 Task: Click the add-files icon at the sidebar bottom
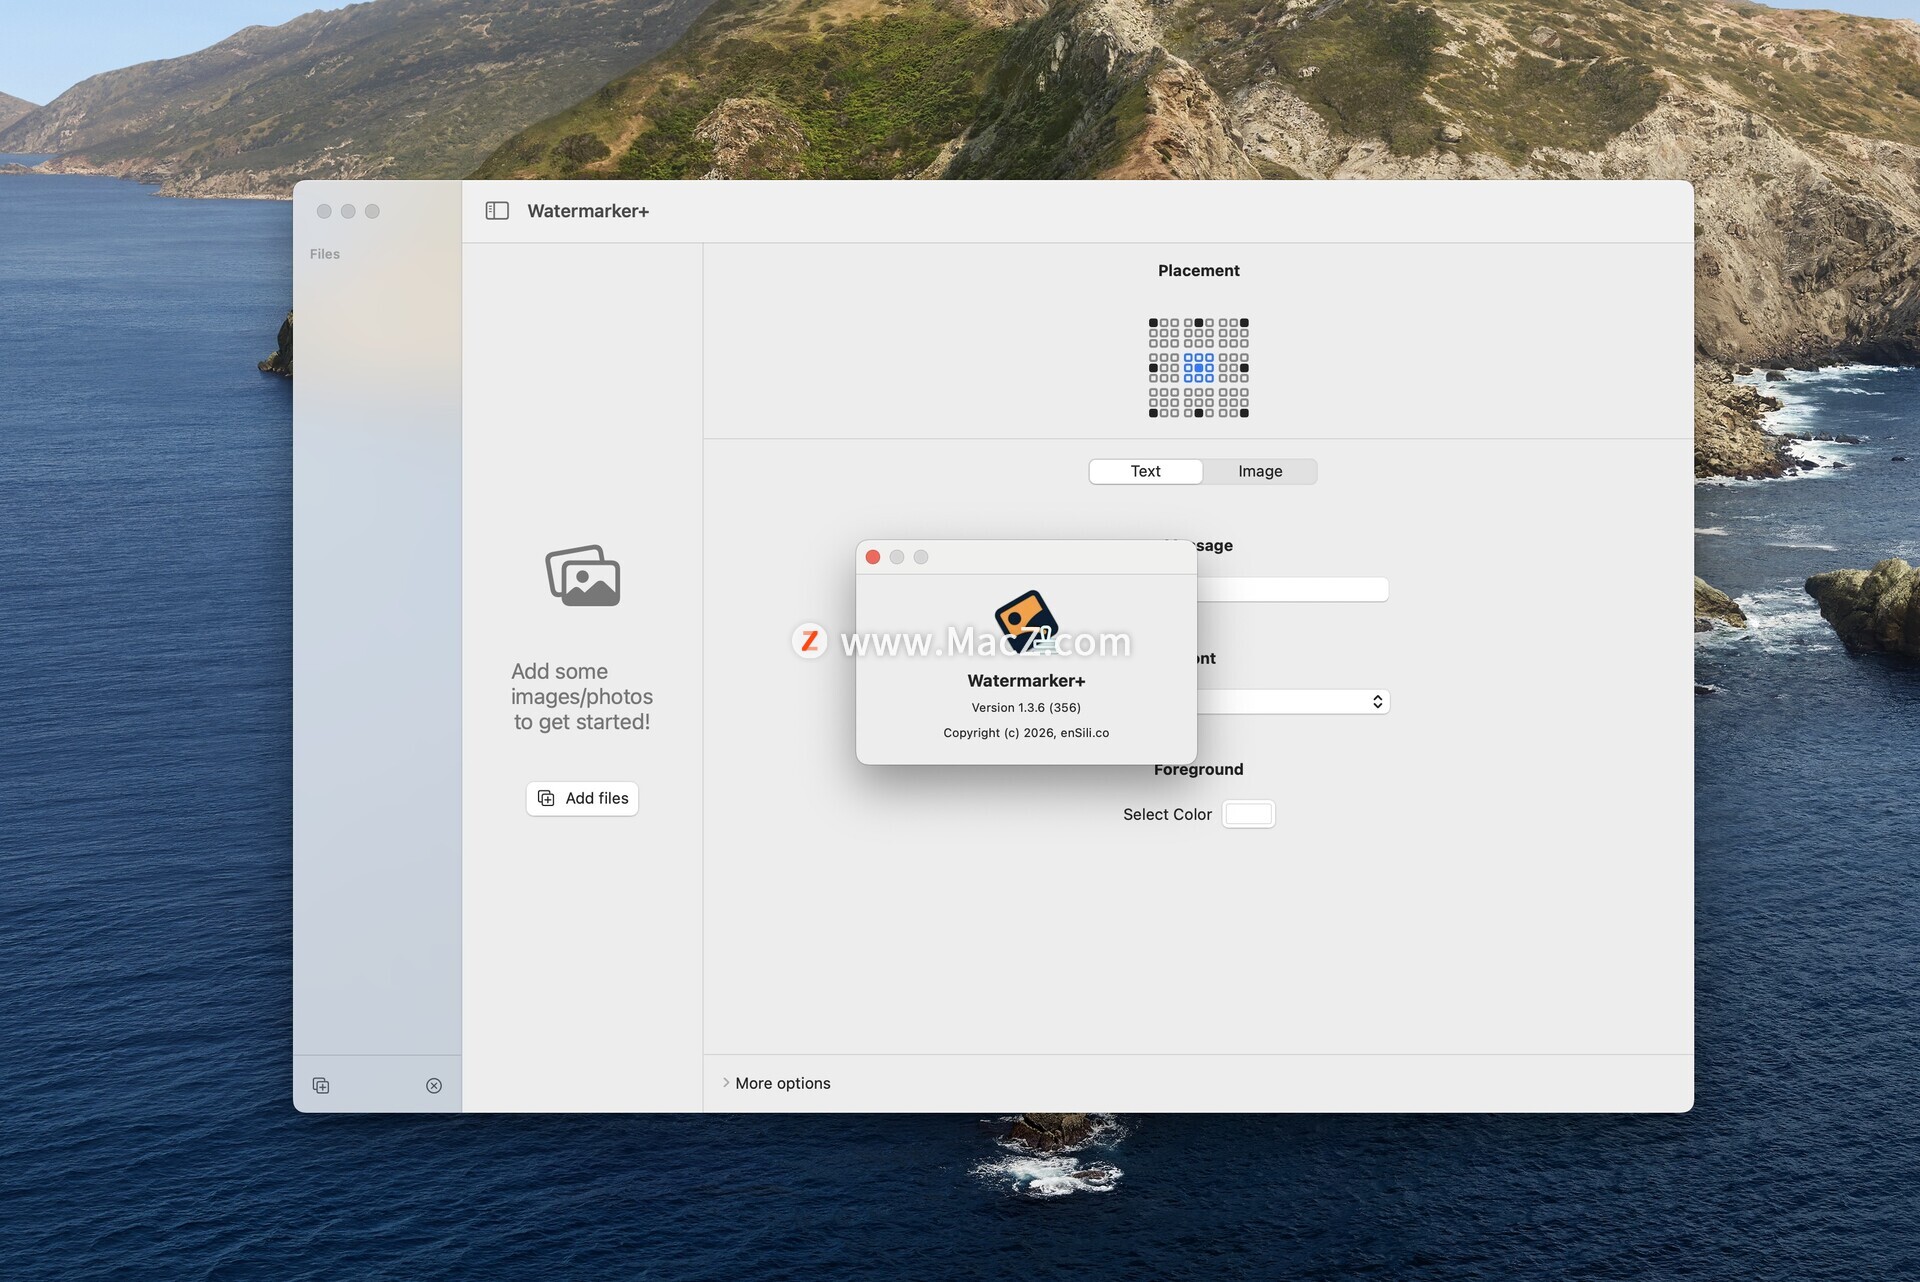[x=321, y=1086]
